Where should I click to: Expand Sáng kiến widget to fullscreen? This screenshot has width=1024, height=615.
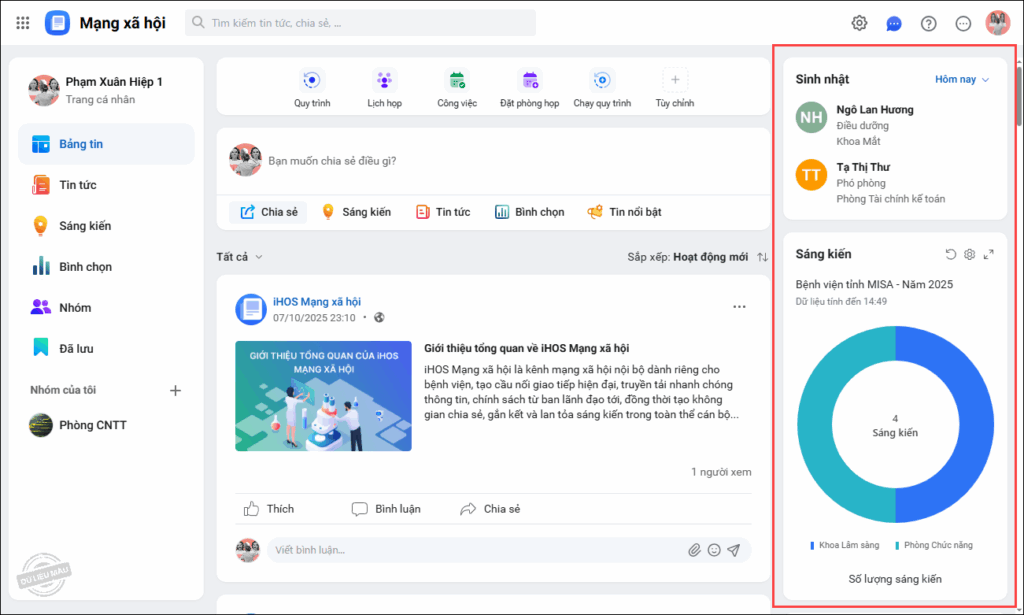pyautogui.click(x=989, y=255)
